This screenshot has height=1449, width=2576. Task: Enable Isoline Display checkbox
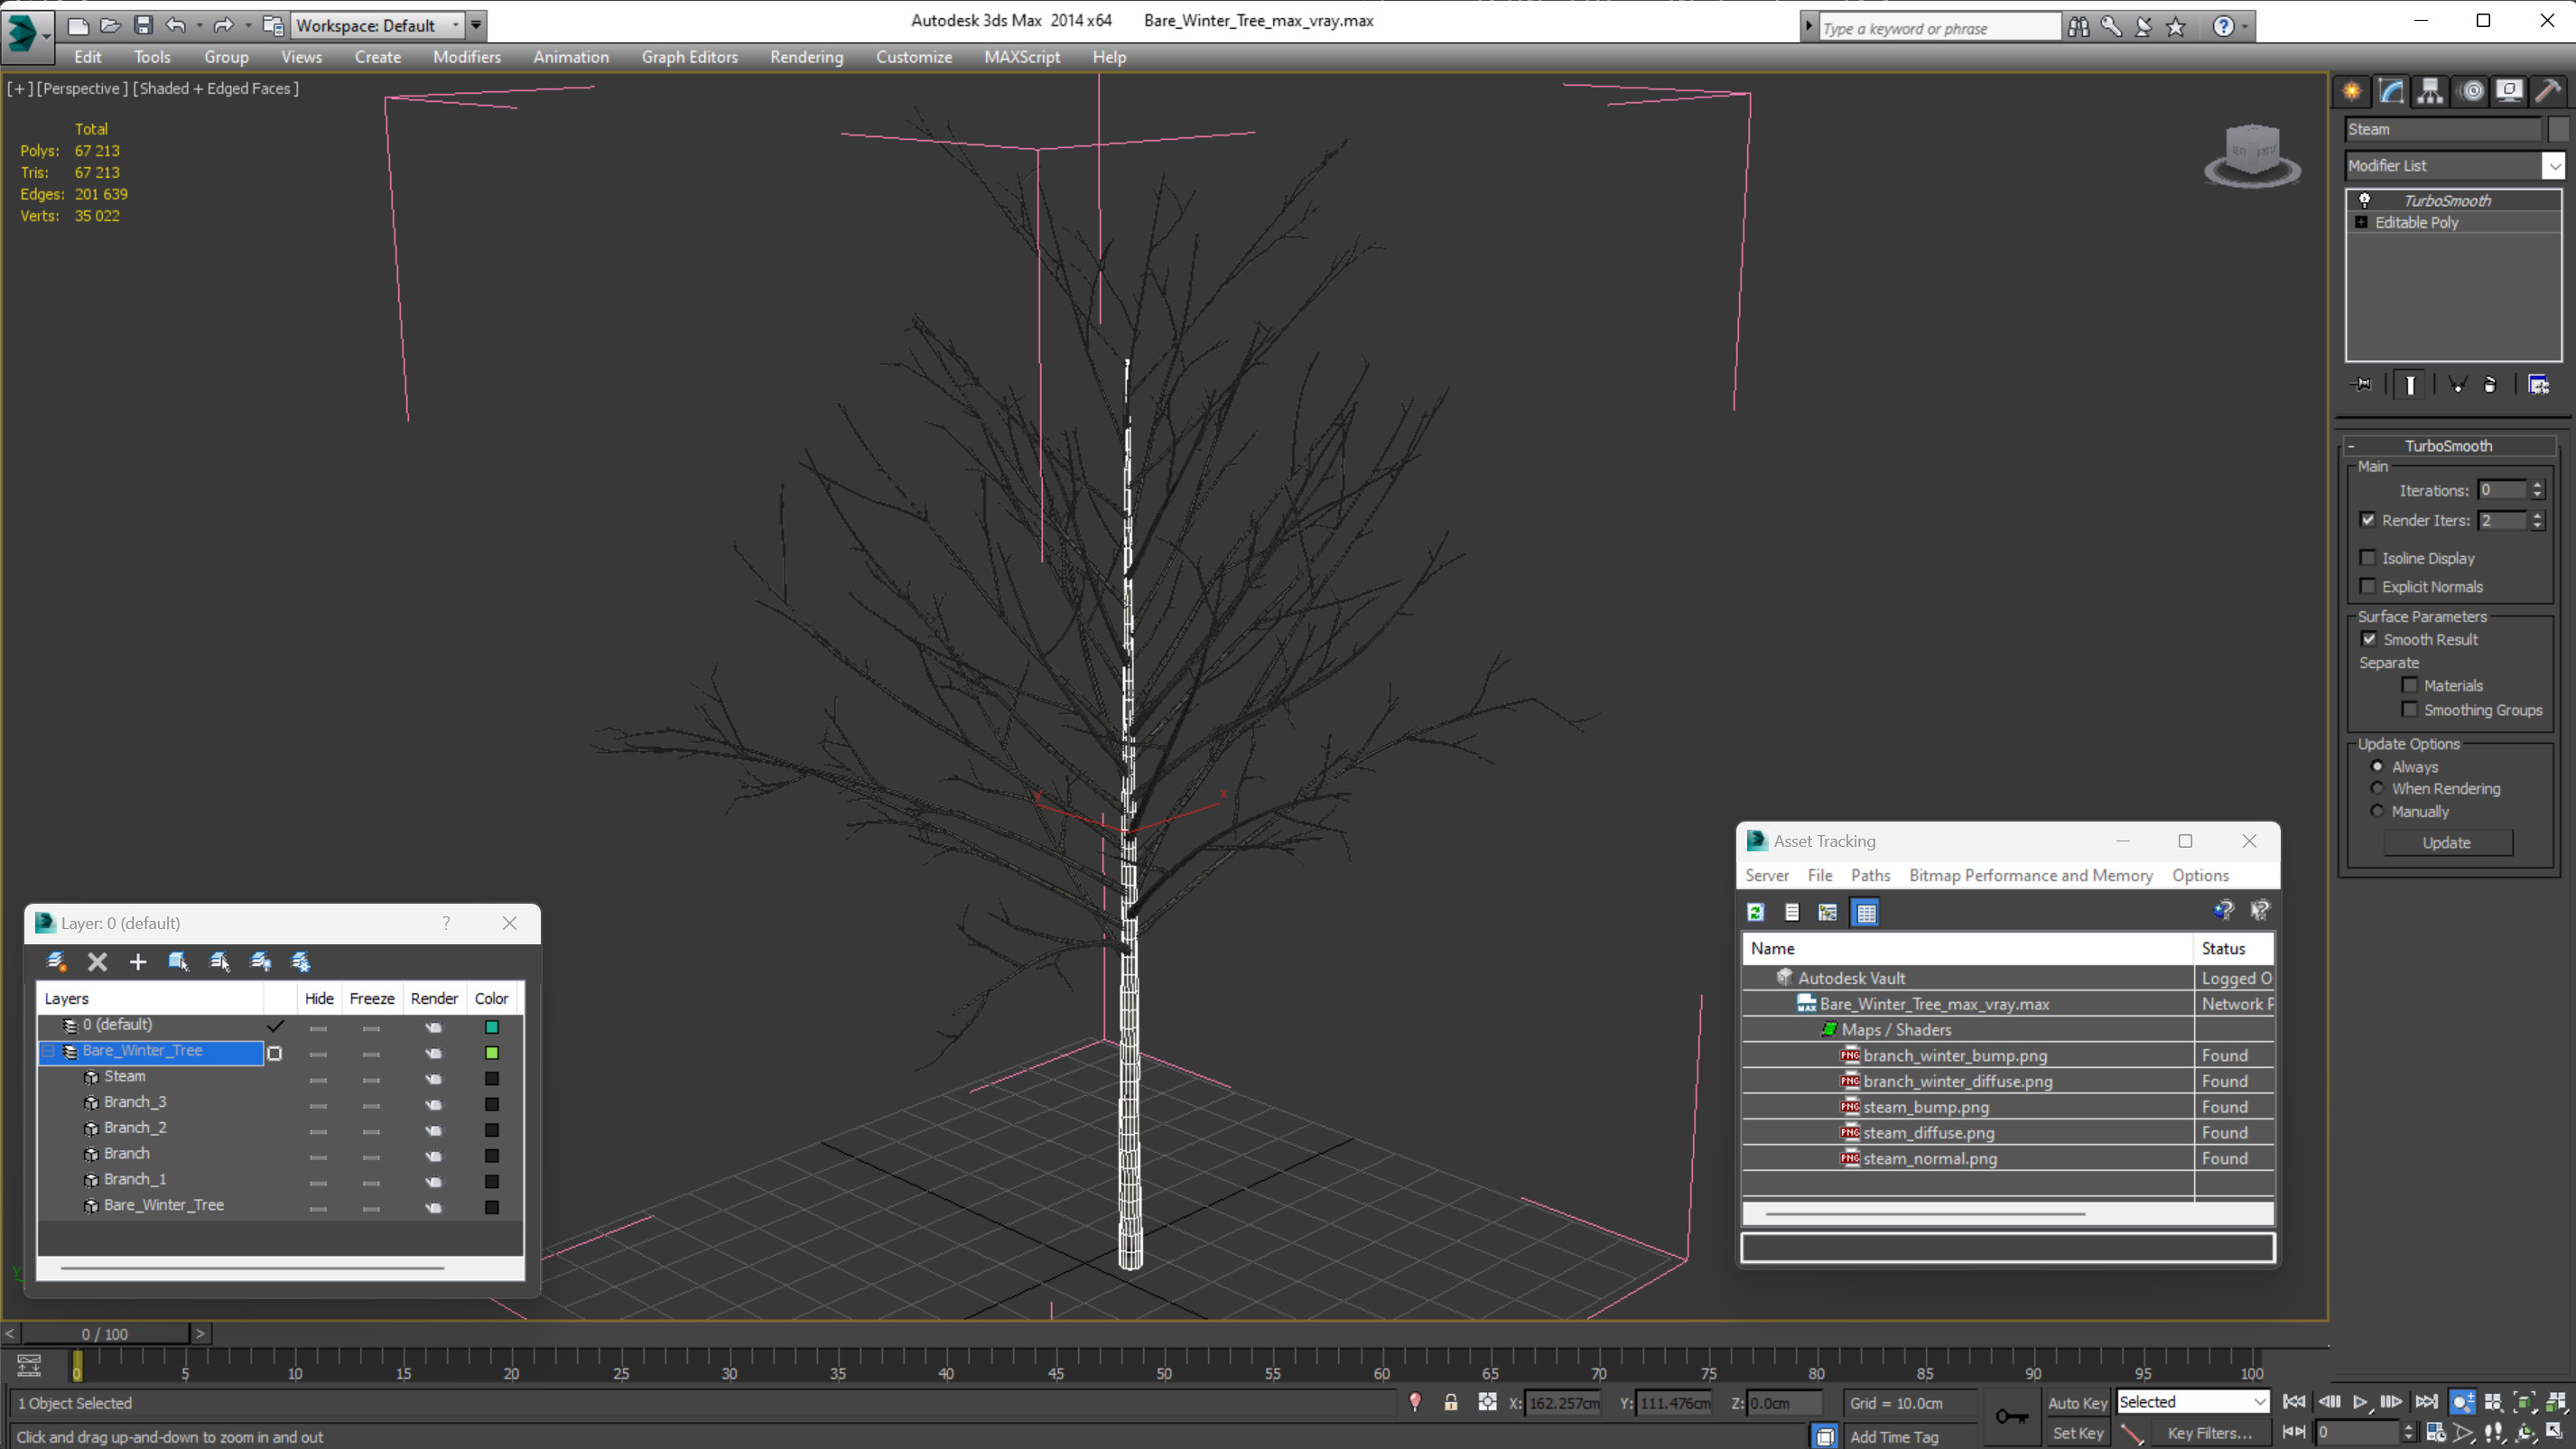tap(2368, 558)
